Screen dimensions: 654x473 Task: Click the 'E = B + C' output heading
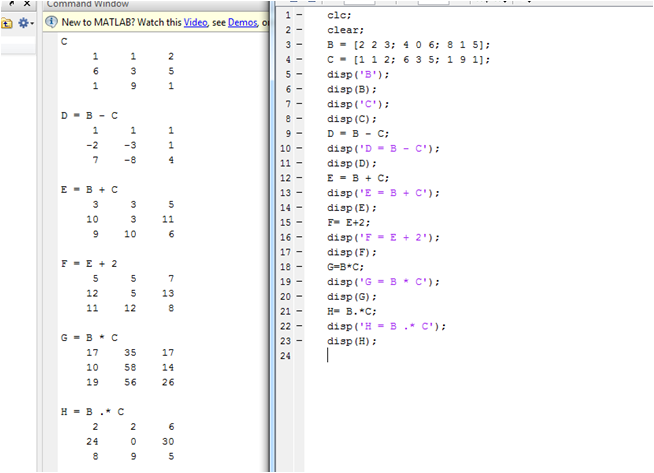pos(89,190)
